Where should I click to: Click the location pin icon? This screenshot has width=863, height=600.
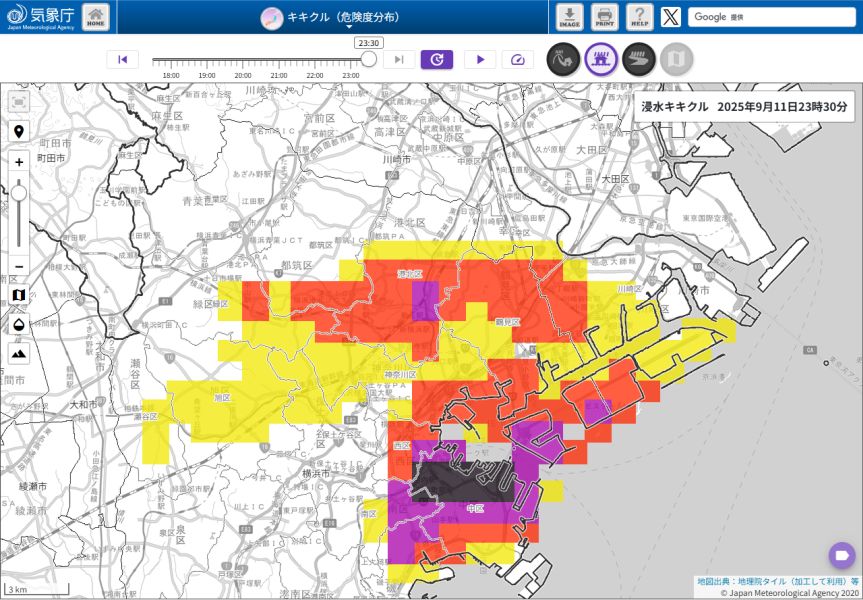pos(19,132)
